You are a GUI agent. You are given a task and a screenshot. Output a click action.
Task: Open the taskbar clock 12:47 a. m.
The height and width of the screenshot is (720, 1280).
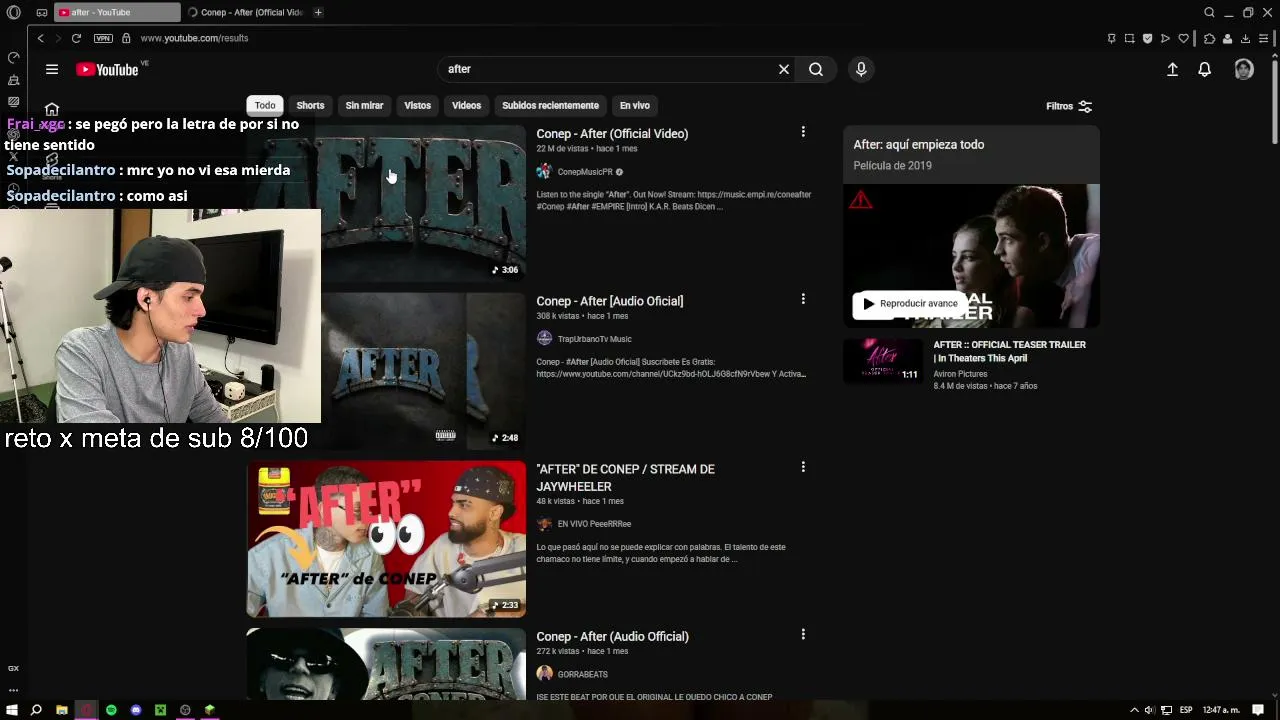click(1220, 710)
